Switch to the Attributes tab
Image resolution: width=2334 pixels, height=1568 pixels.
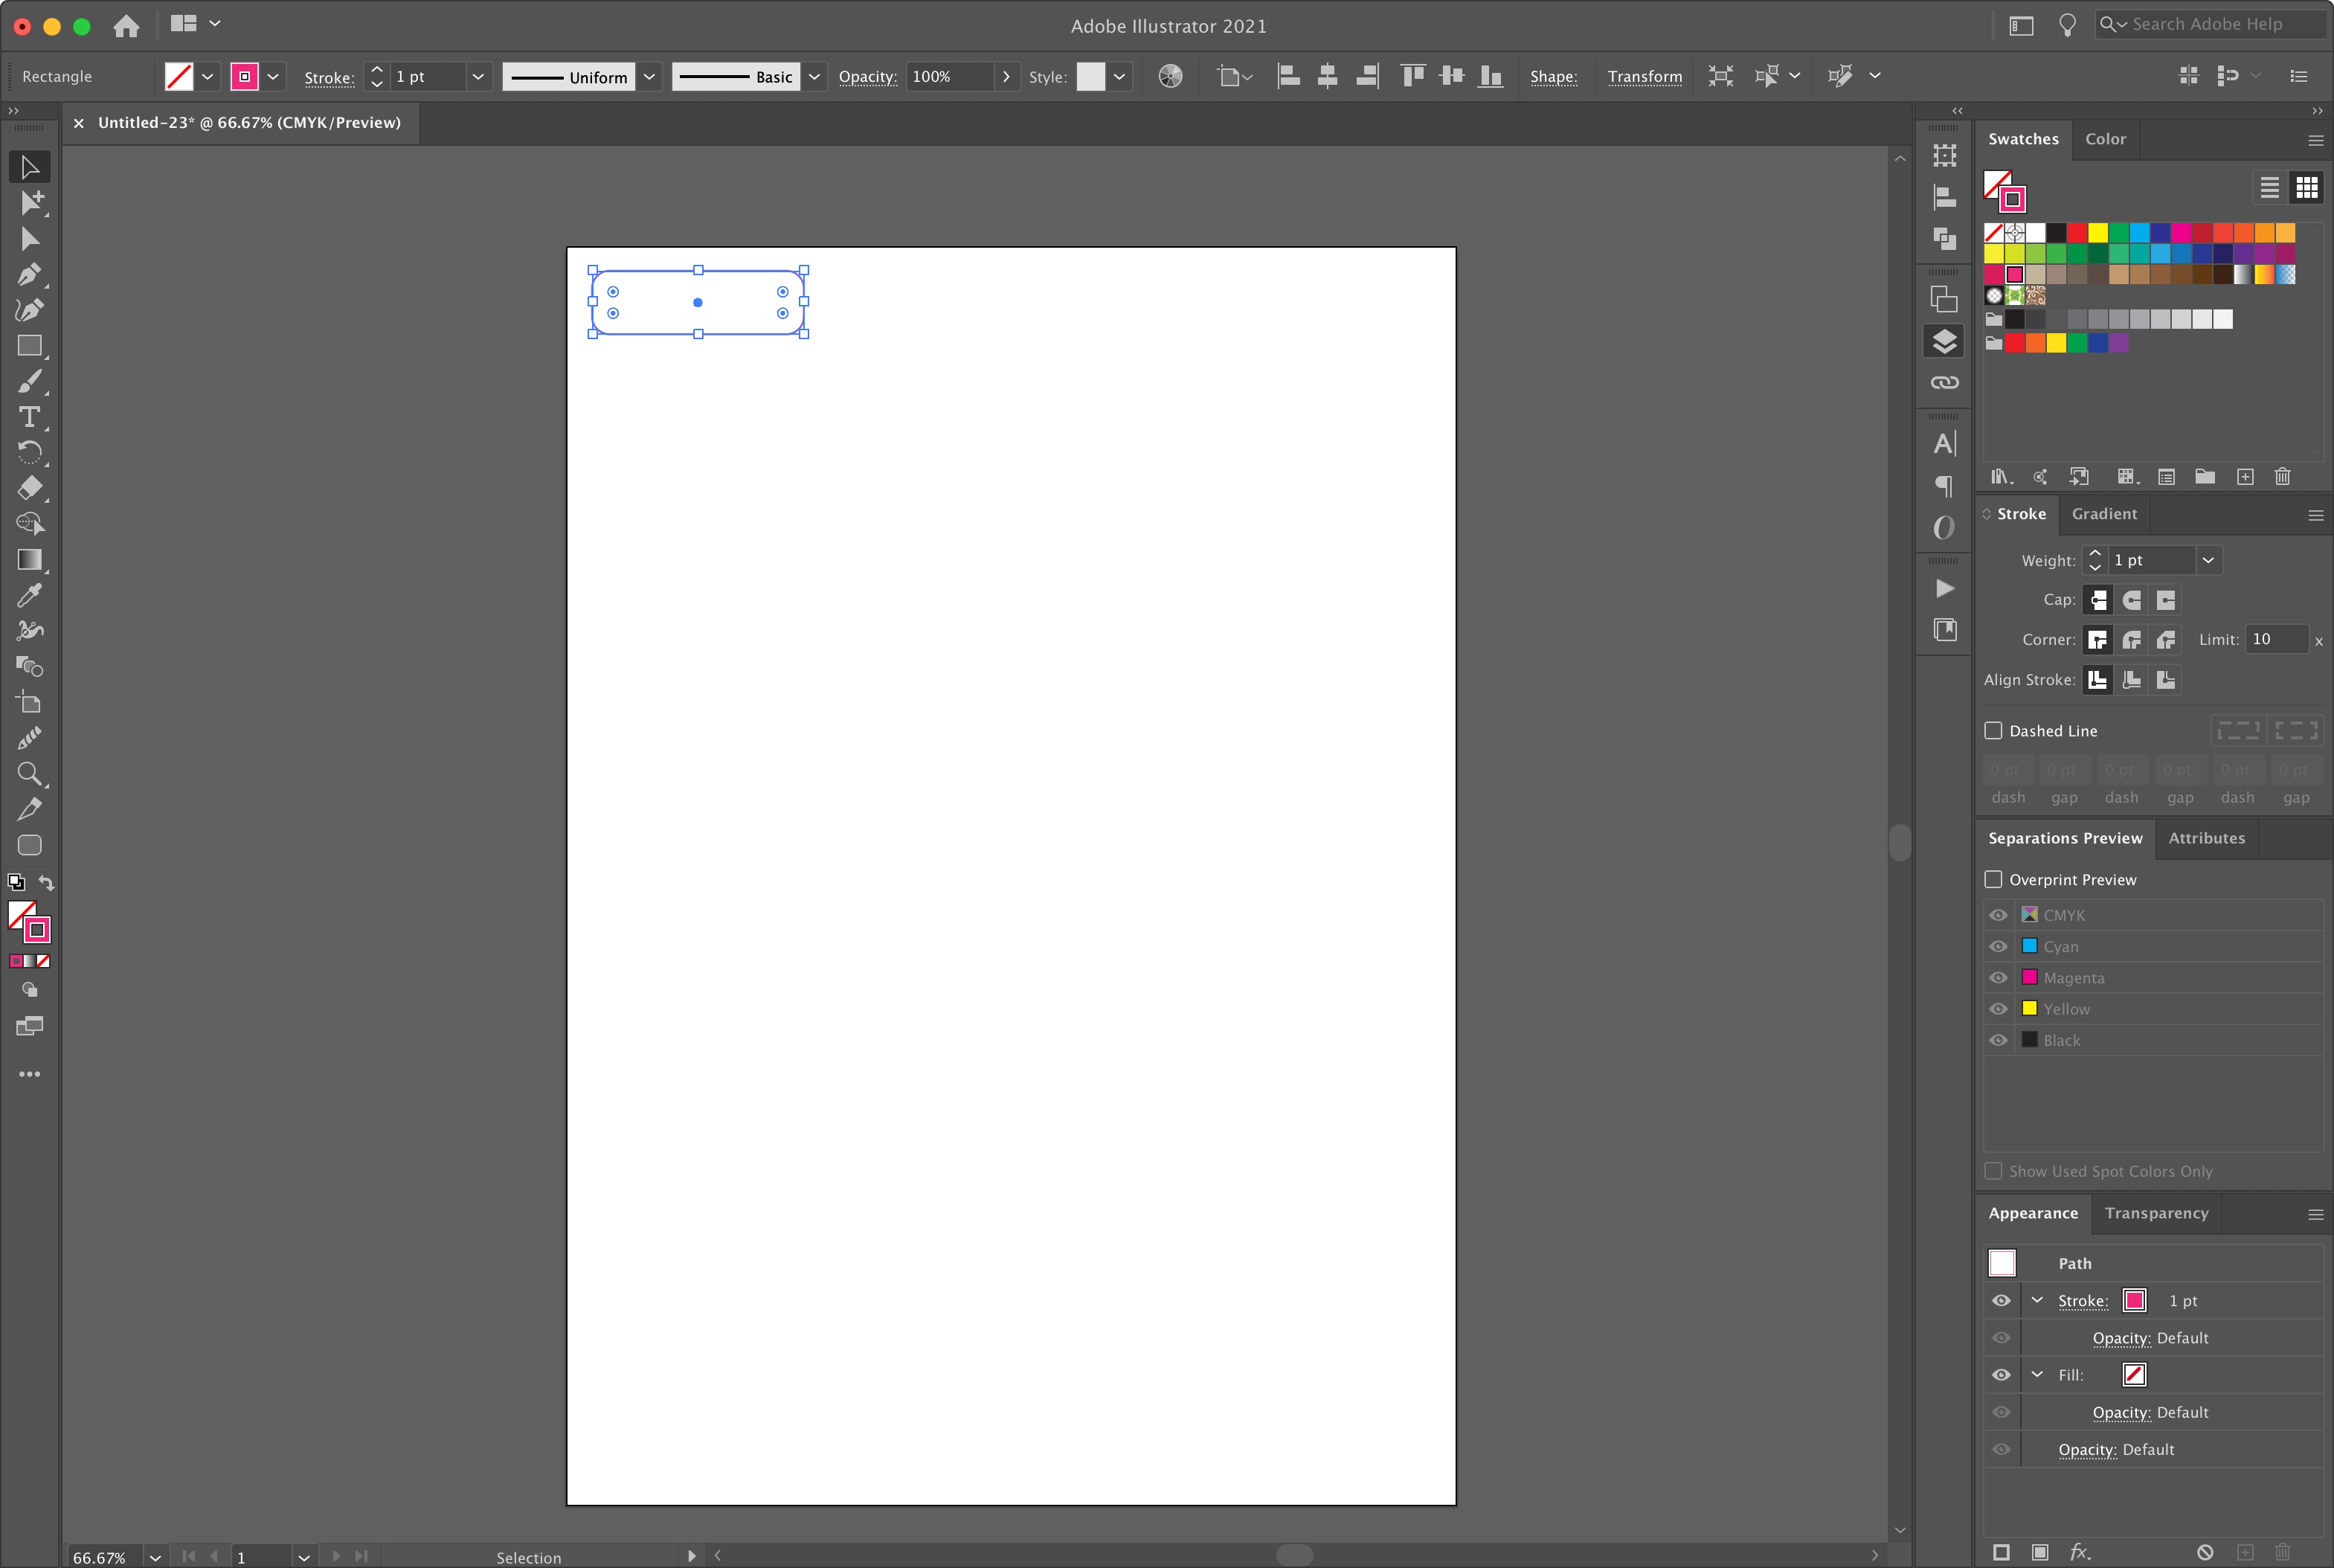coord(2206,838)
